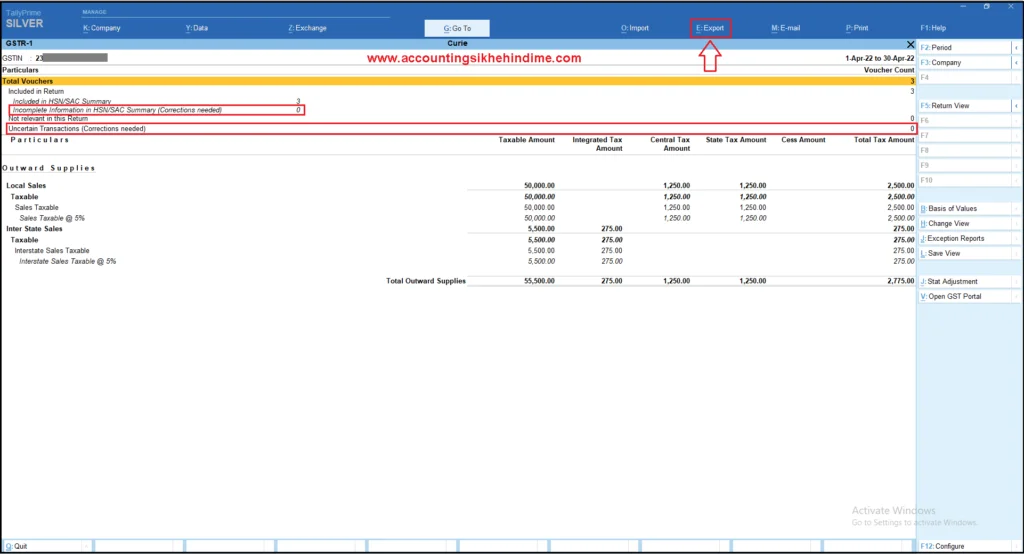Select Included in HSN/SAC Summary row
Screen dimensions: 1024x554
[157, 101]
